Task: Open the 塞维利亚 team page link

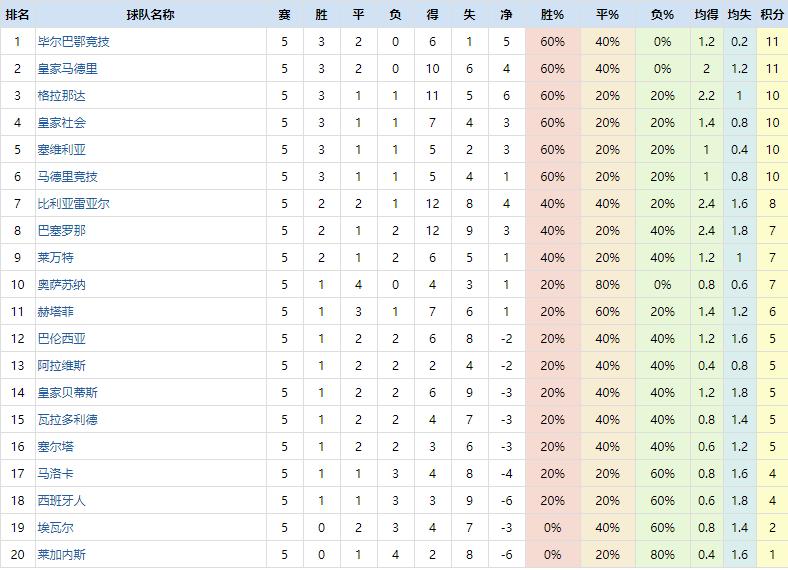Action: click(61, 150)
